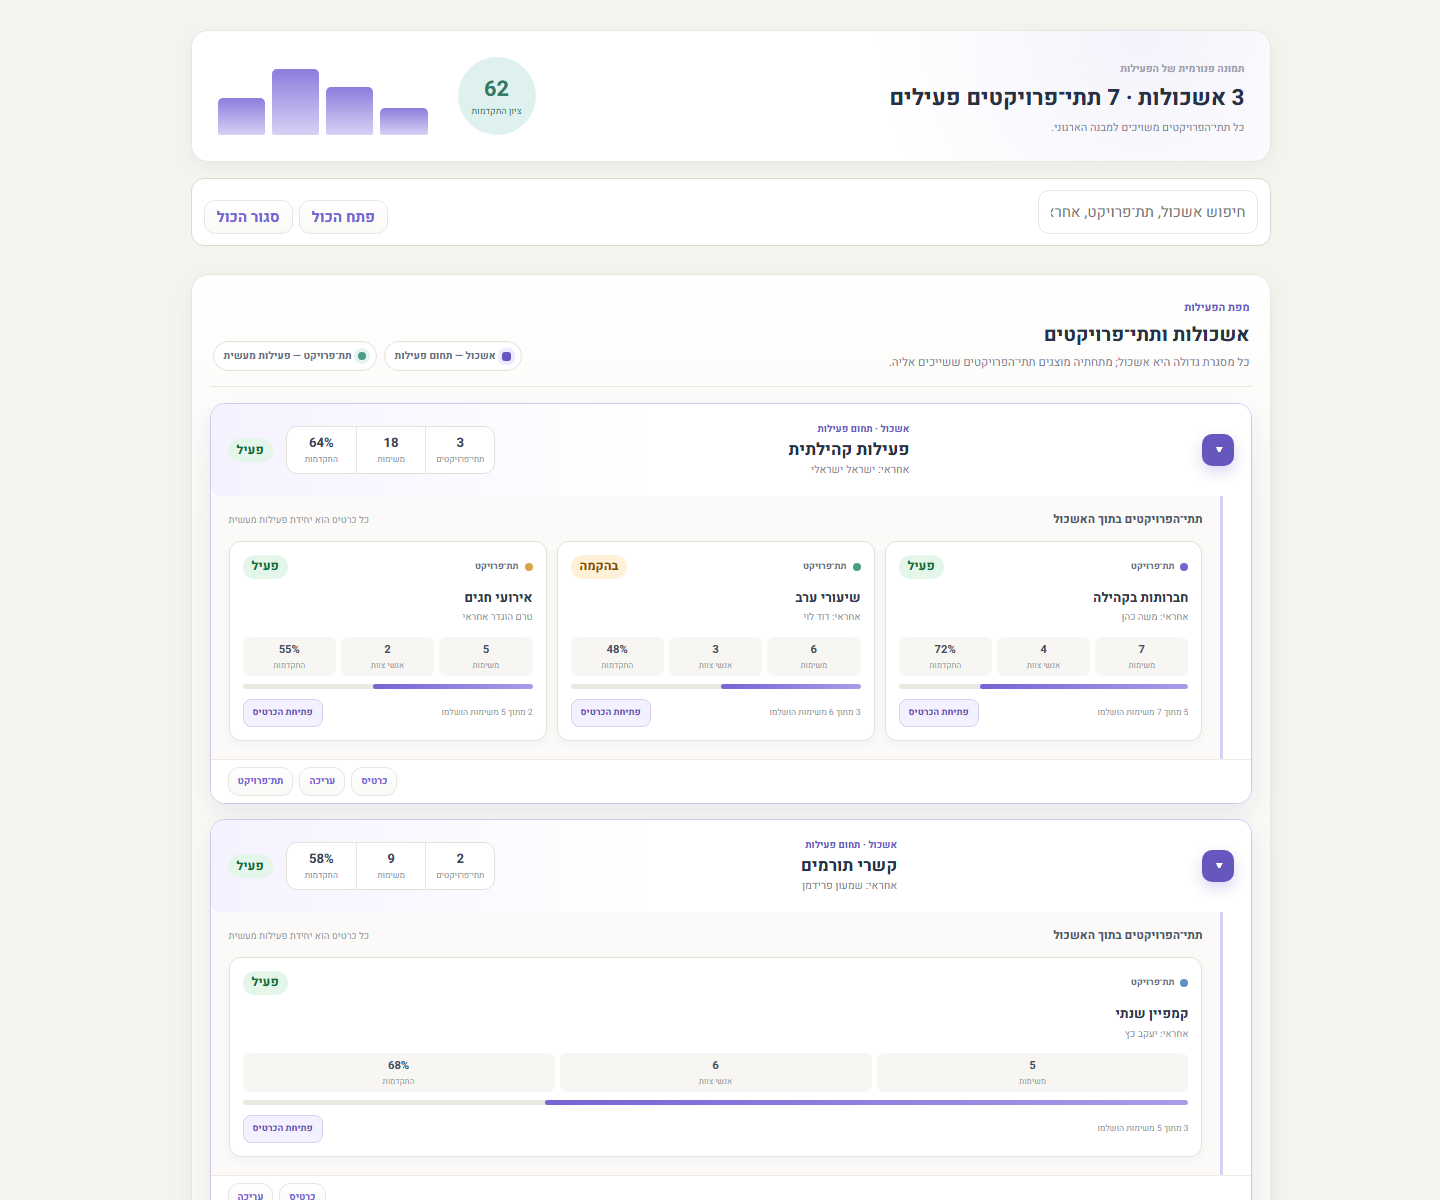Click the 55% stat on אירועי חגים
The image size is (1440, 1200).
(289, 657)
